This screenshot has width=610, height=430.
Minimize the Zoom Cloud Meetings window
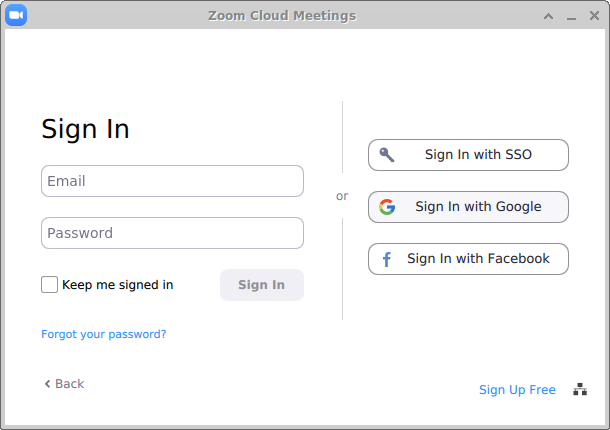point(571,16)
